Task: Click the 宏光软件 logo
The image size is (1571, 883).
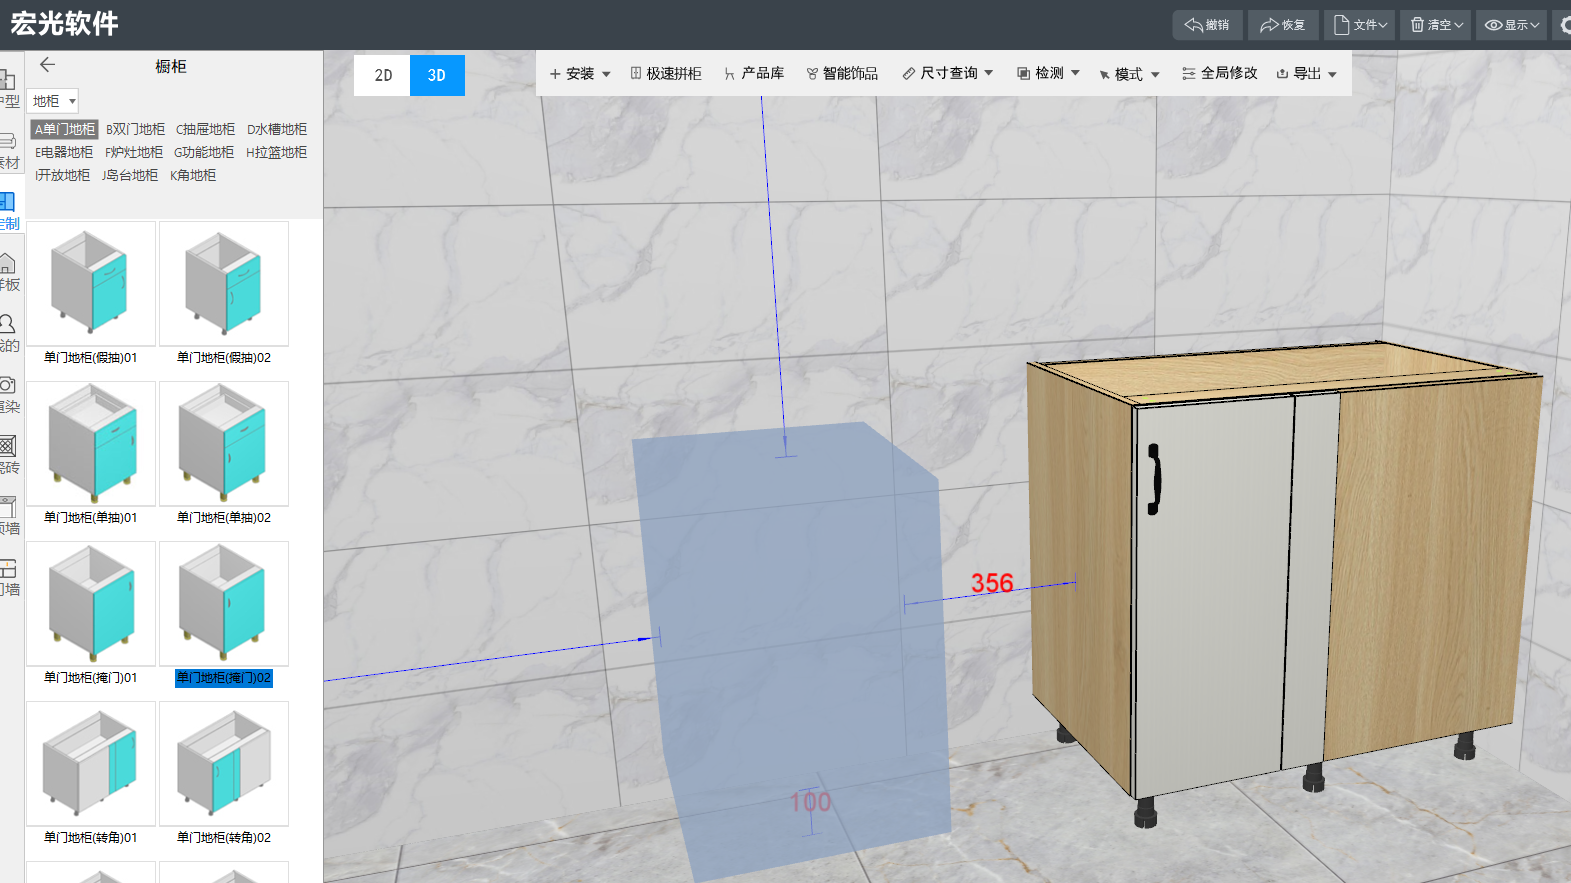Action: pyautogui.click(x=64, y=24)
